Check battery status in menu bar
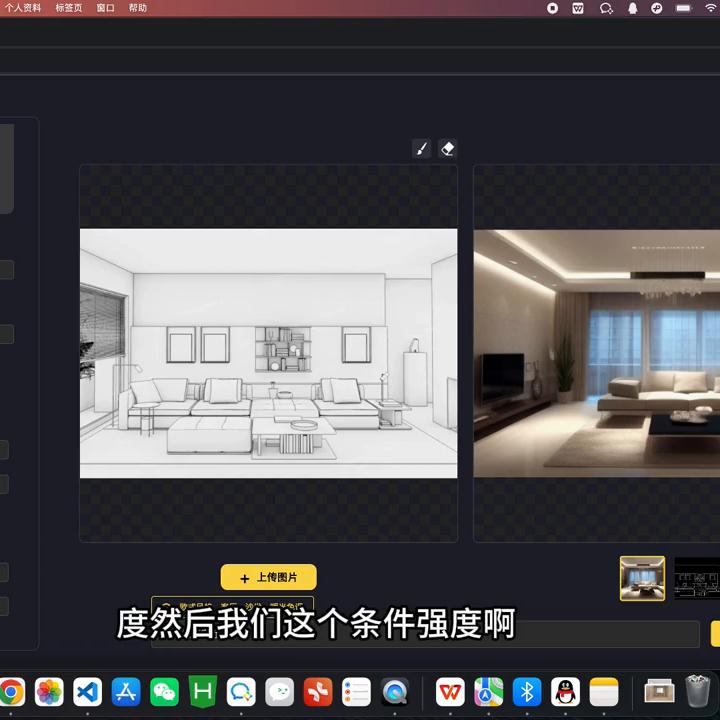 click(683, 8)
